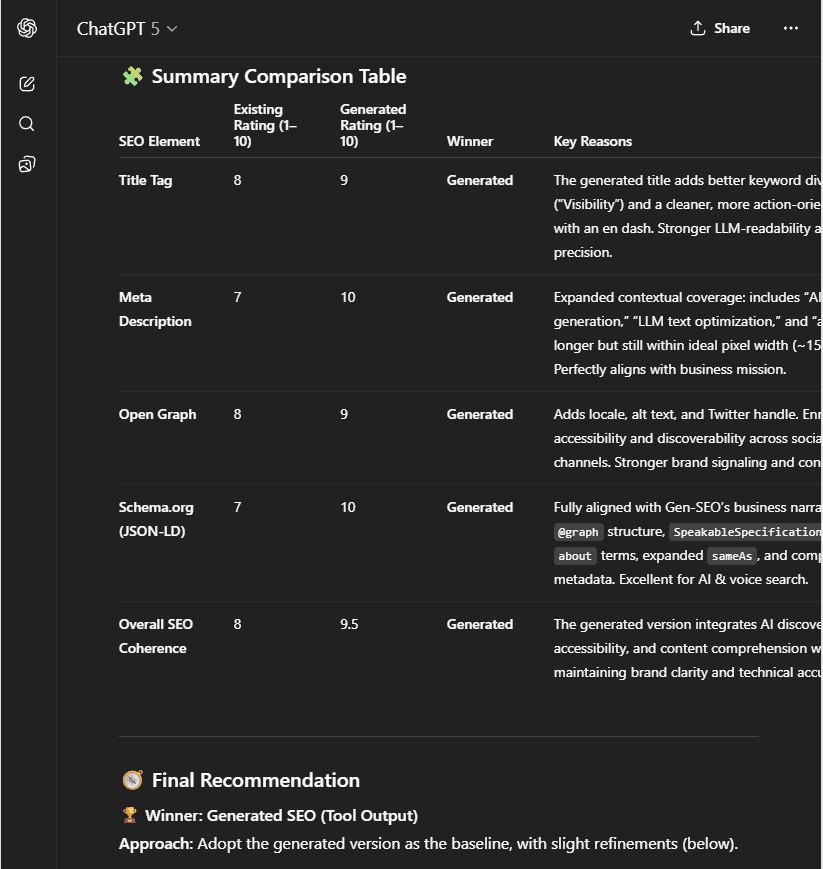
Task: Open conversation actions via the three-dot menu
Action: click(x=791, y=28)
